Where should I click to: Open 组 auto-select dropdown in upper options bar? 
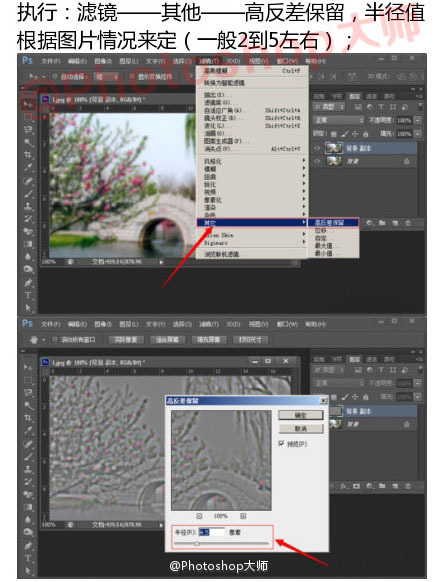coord(107,76)
